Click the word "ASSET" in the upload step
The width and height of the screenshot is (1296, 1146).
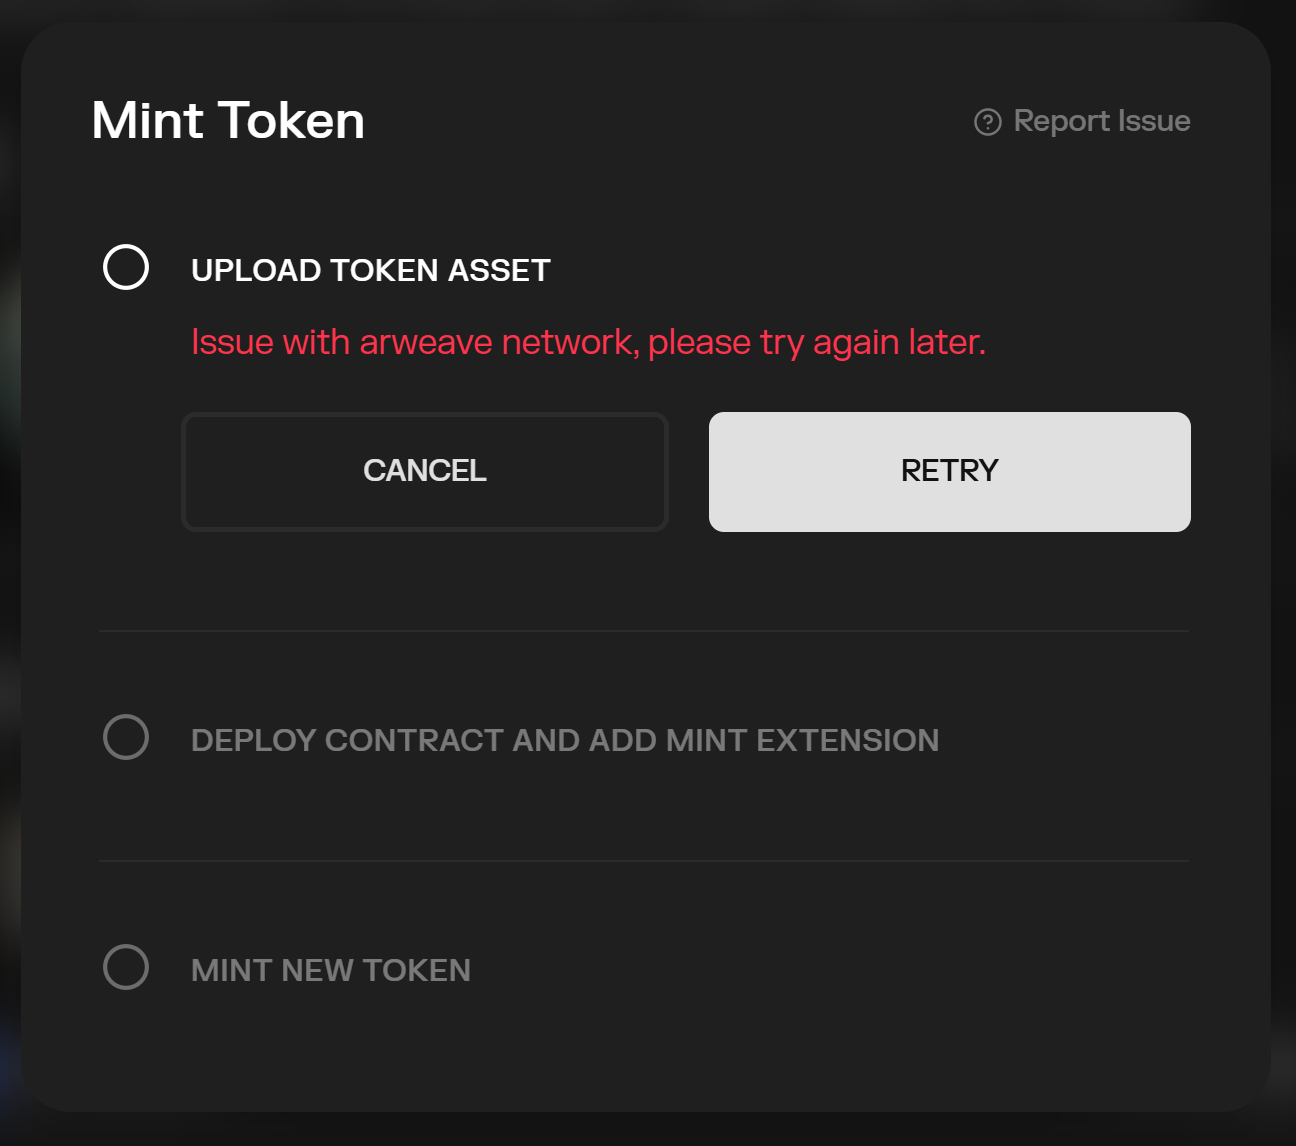(x=498, y=270)
